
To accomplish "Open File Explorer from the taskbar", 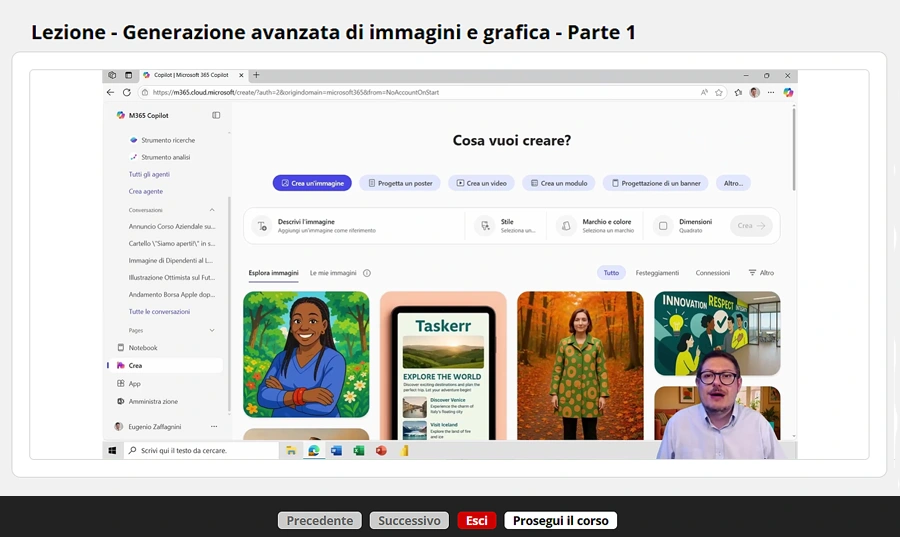I will pyautogui.click(x=291, y=451).
